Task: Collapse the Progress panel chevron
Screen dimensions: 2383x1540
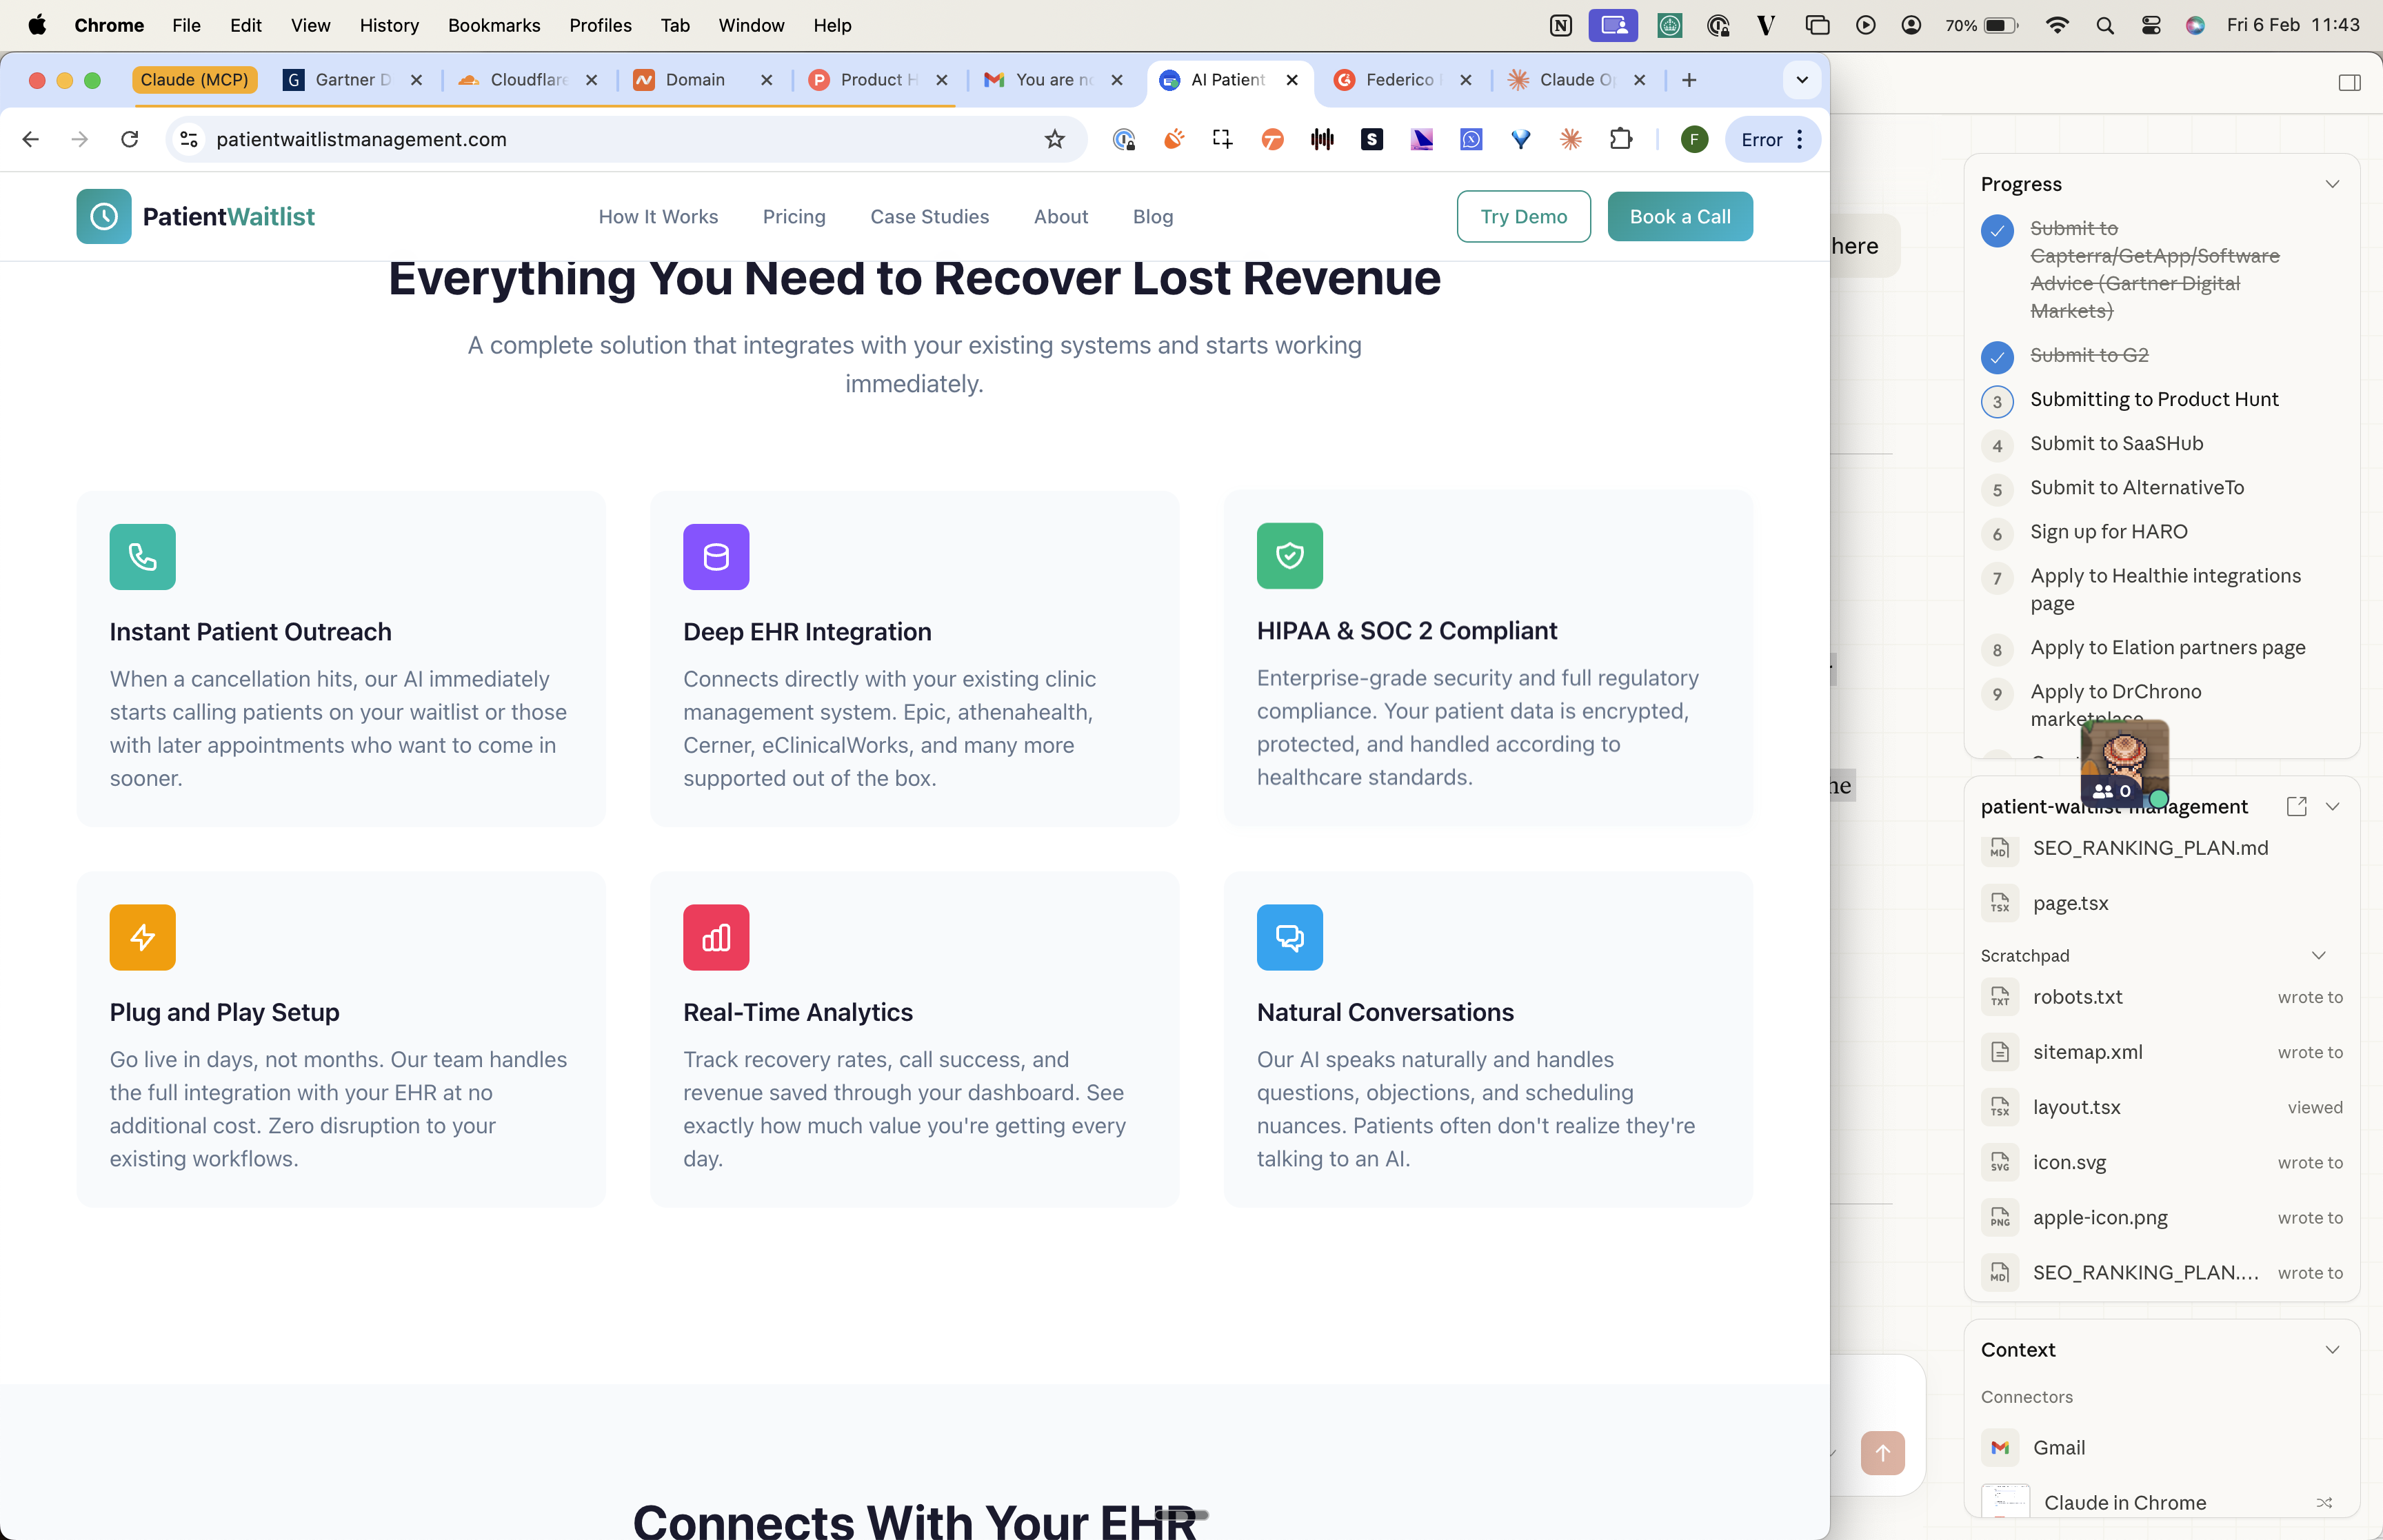Action: coord(2332,184)
